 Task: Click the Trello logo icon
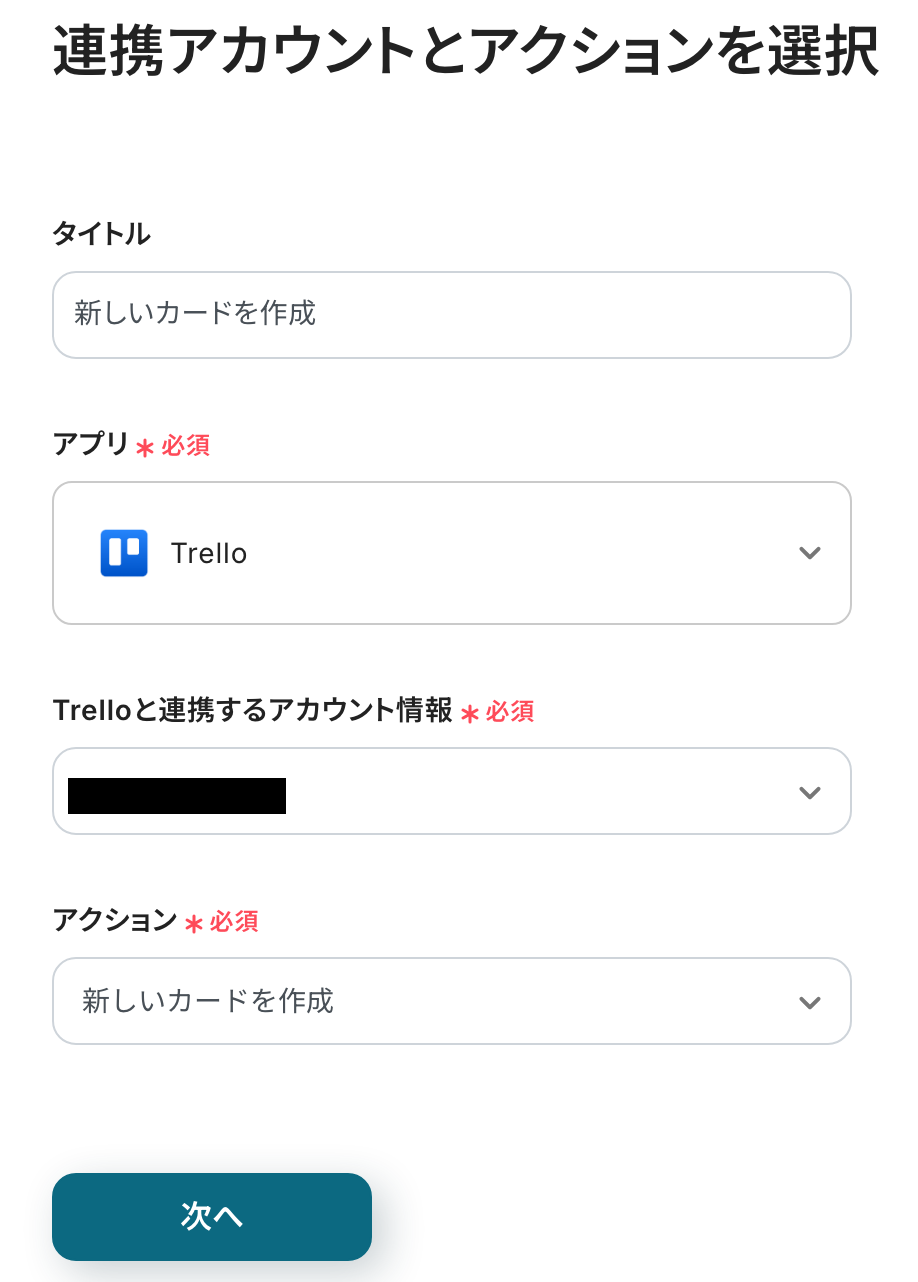tap(124, 553)
